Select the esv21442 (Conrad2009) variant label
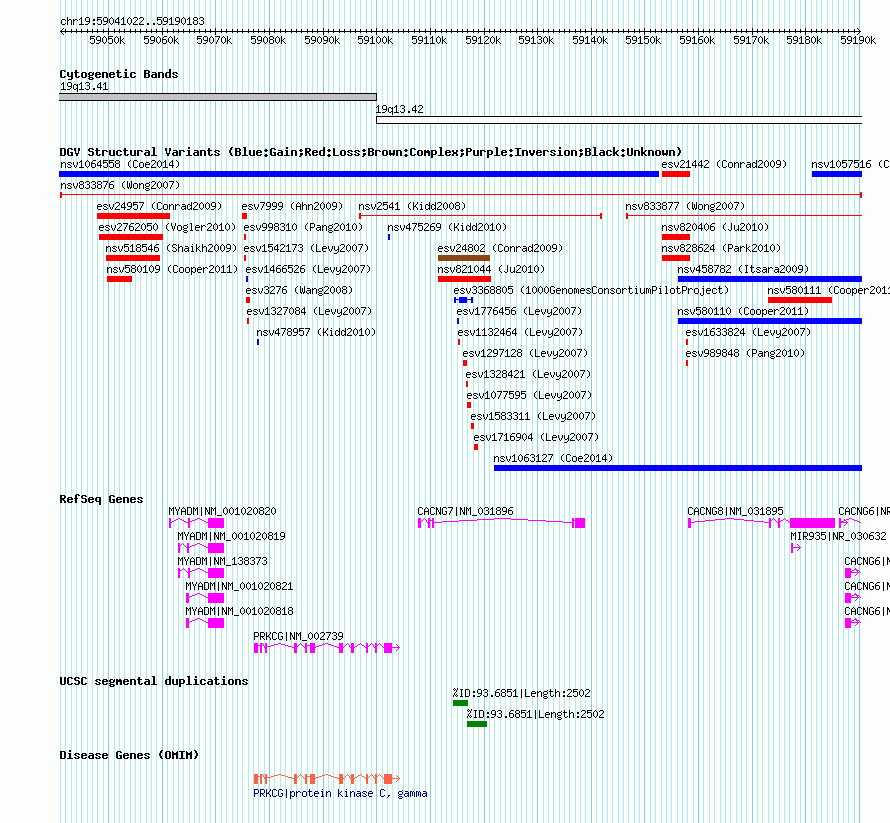The height and width of the screenshot is (823, 890). (724, 164)
